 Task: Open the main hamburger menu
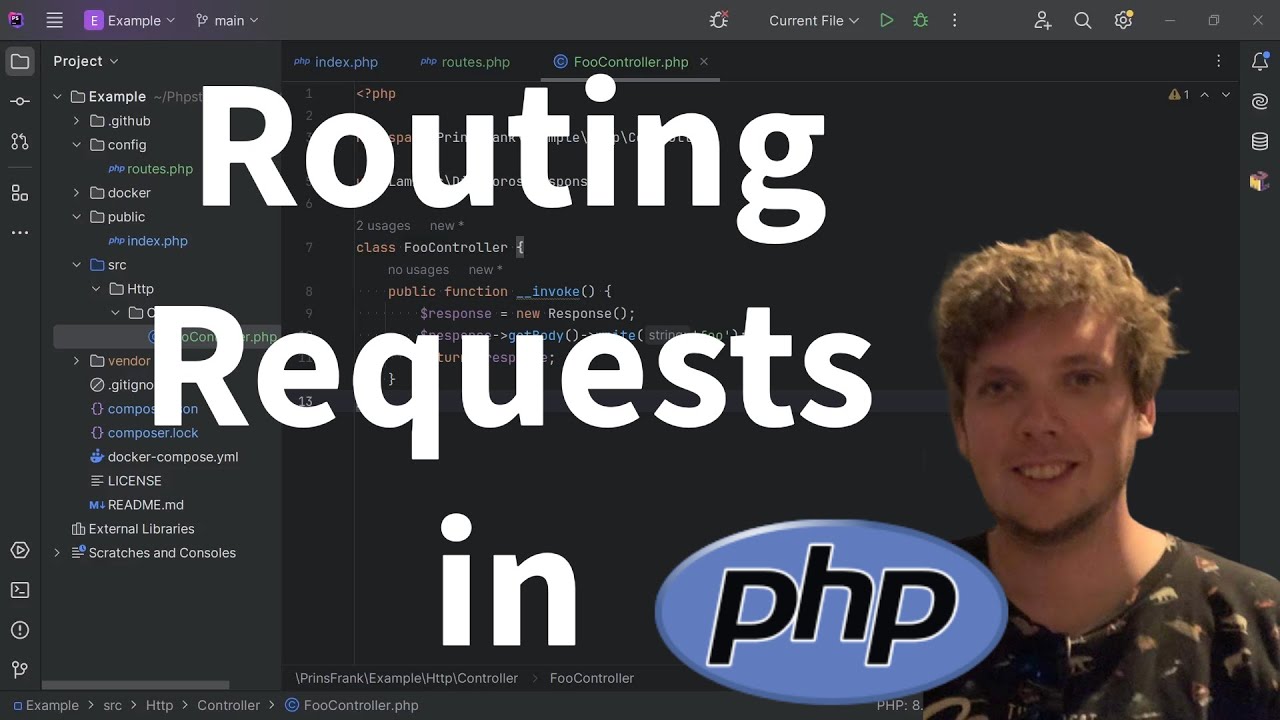(55, 20)
